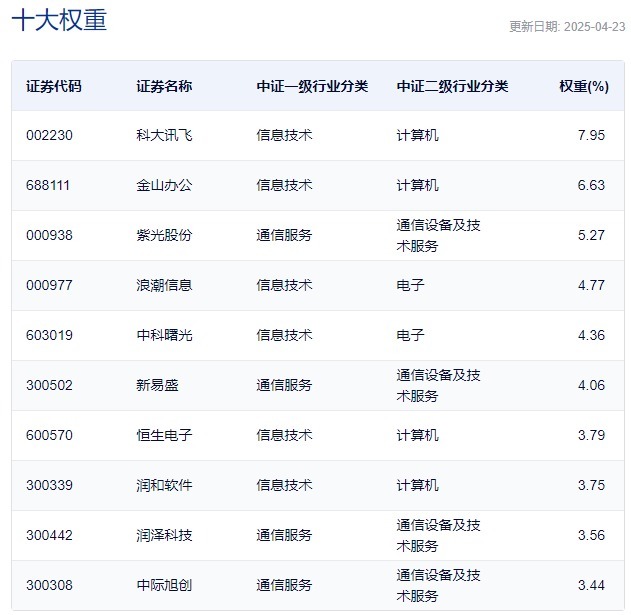Select stock code 002230
This screenshot has width=631, height=615.
pyautogui.click(x=49, y=135)
